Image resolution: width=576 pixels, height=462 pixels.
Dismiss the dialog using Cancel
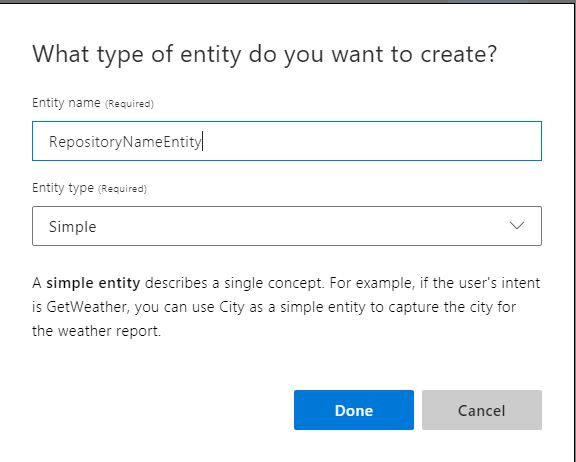click(x=482, y=410)
